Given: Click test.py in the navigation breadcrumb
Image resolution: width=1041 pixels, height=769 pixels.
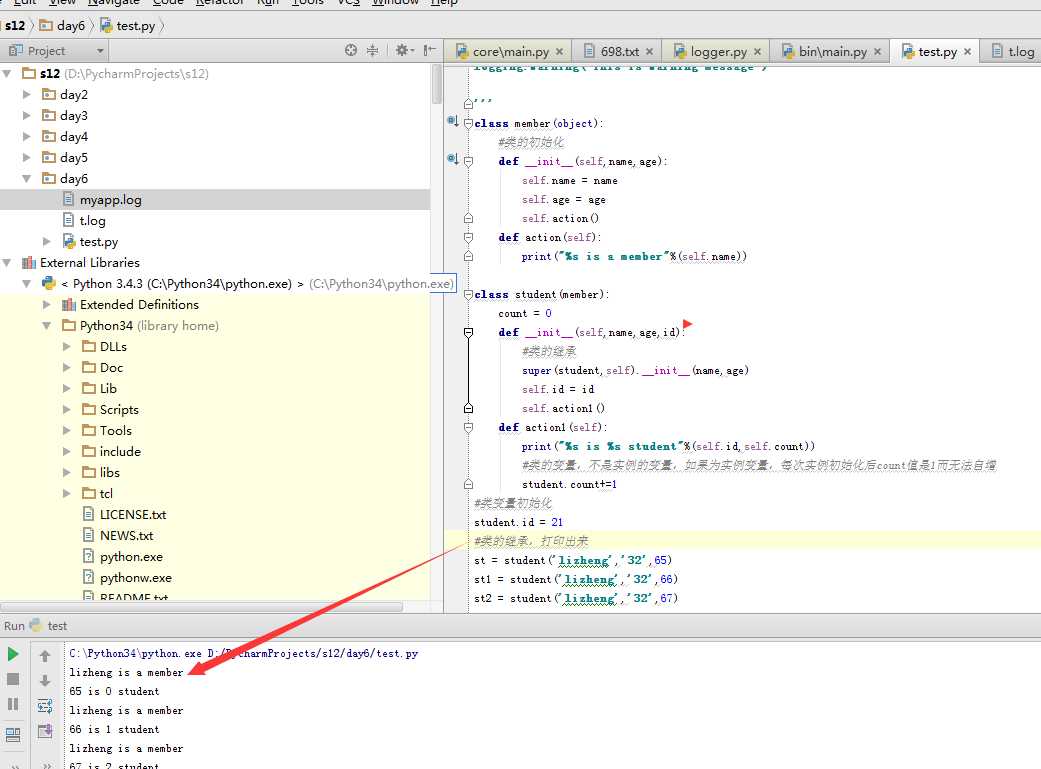Looking at the screenshot, I should 128,26.
